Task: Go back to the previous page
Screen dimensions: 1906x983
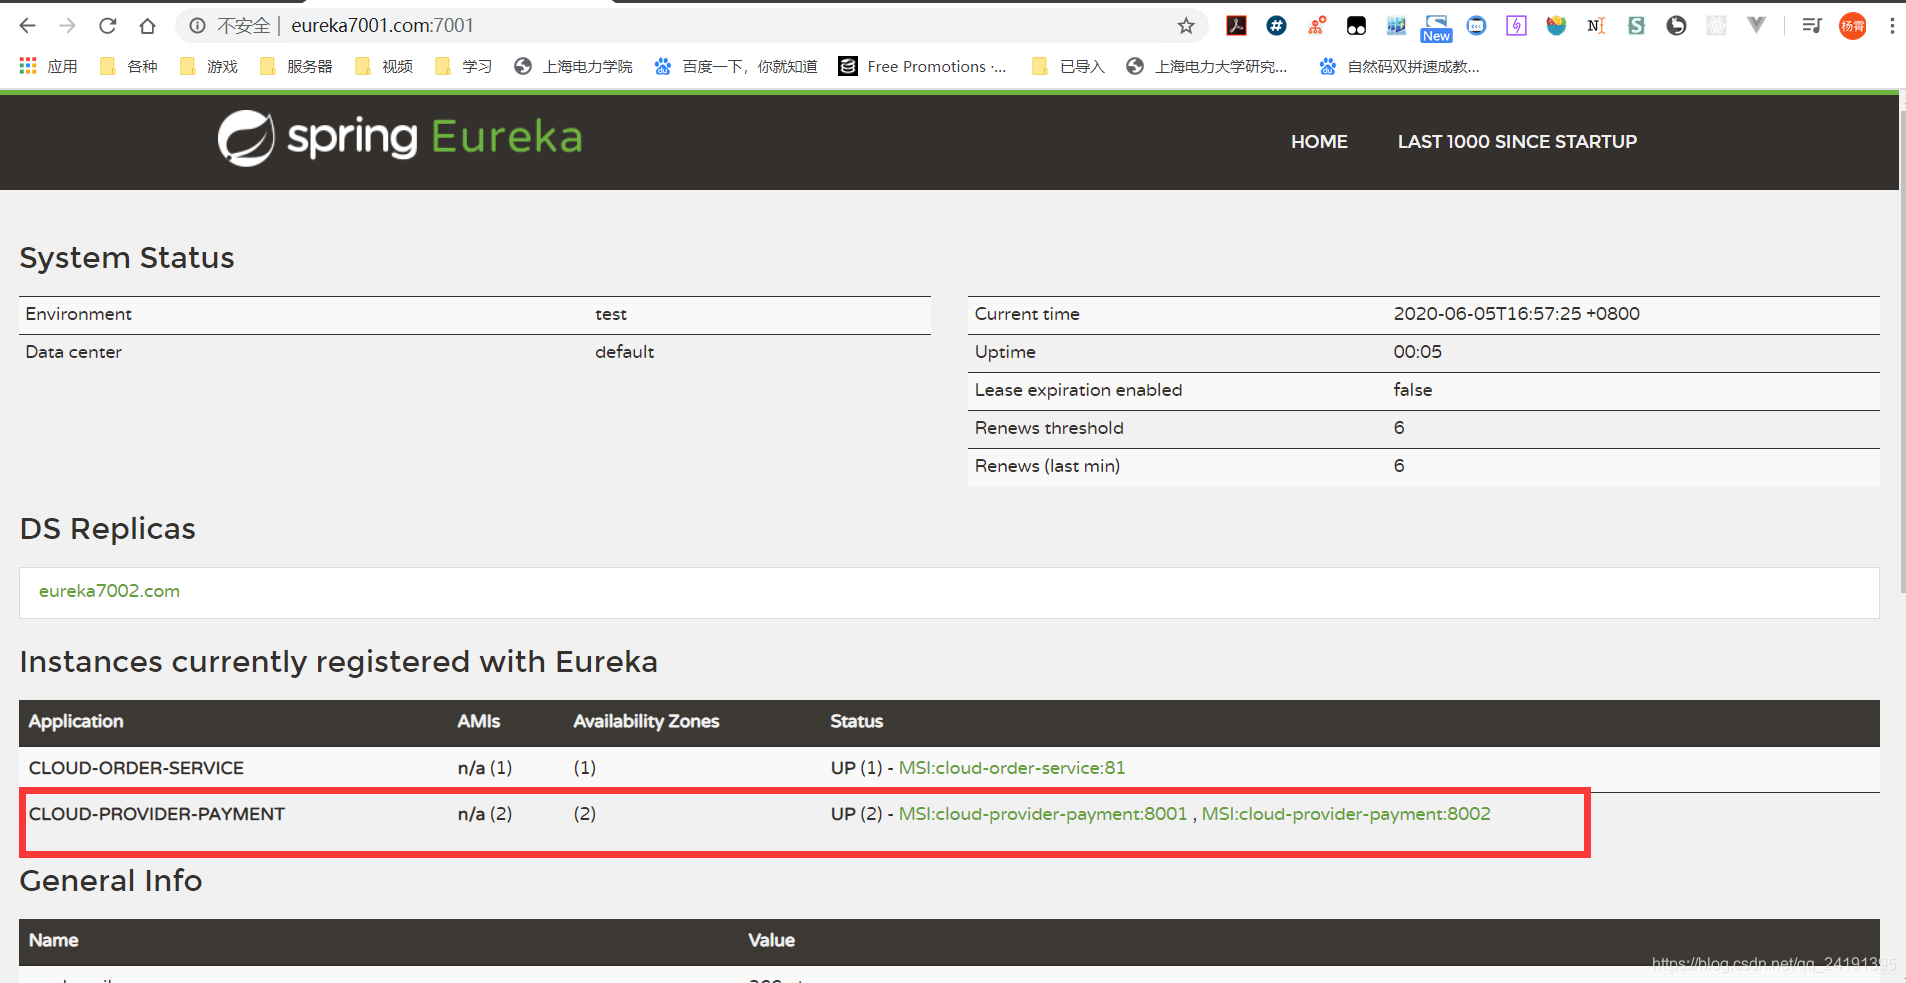Action: click(28, 26)
